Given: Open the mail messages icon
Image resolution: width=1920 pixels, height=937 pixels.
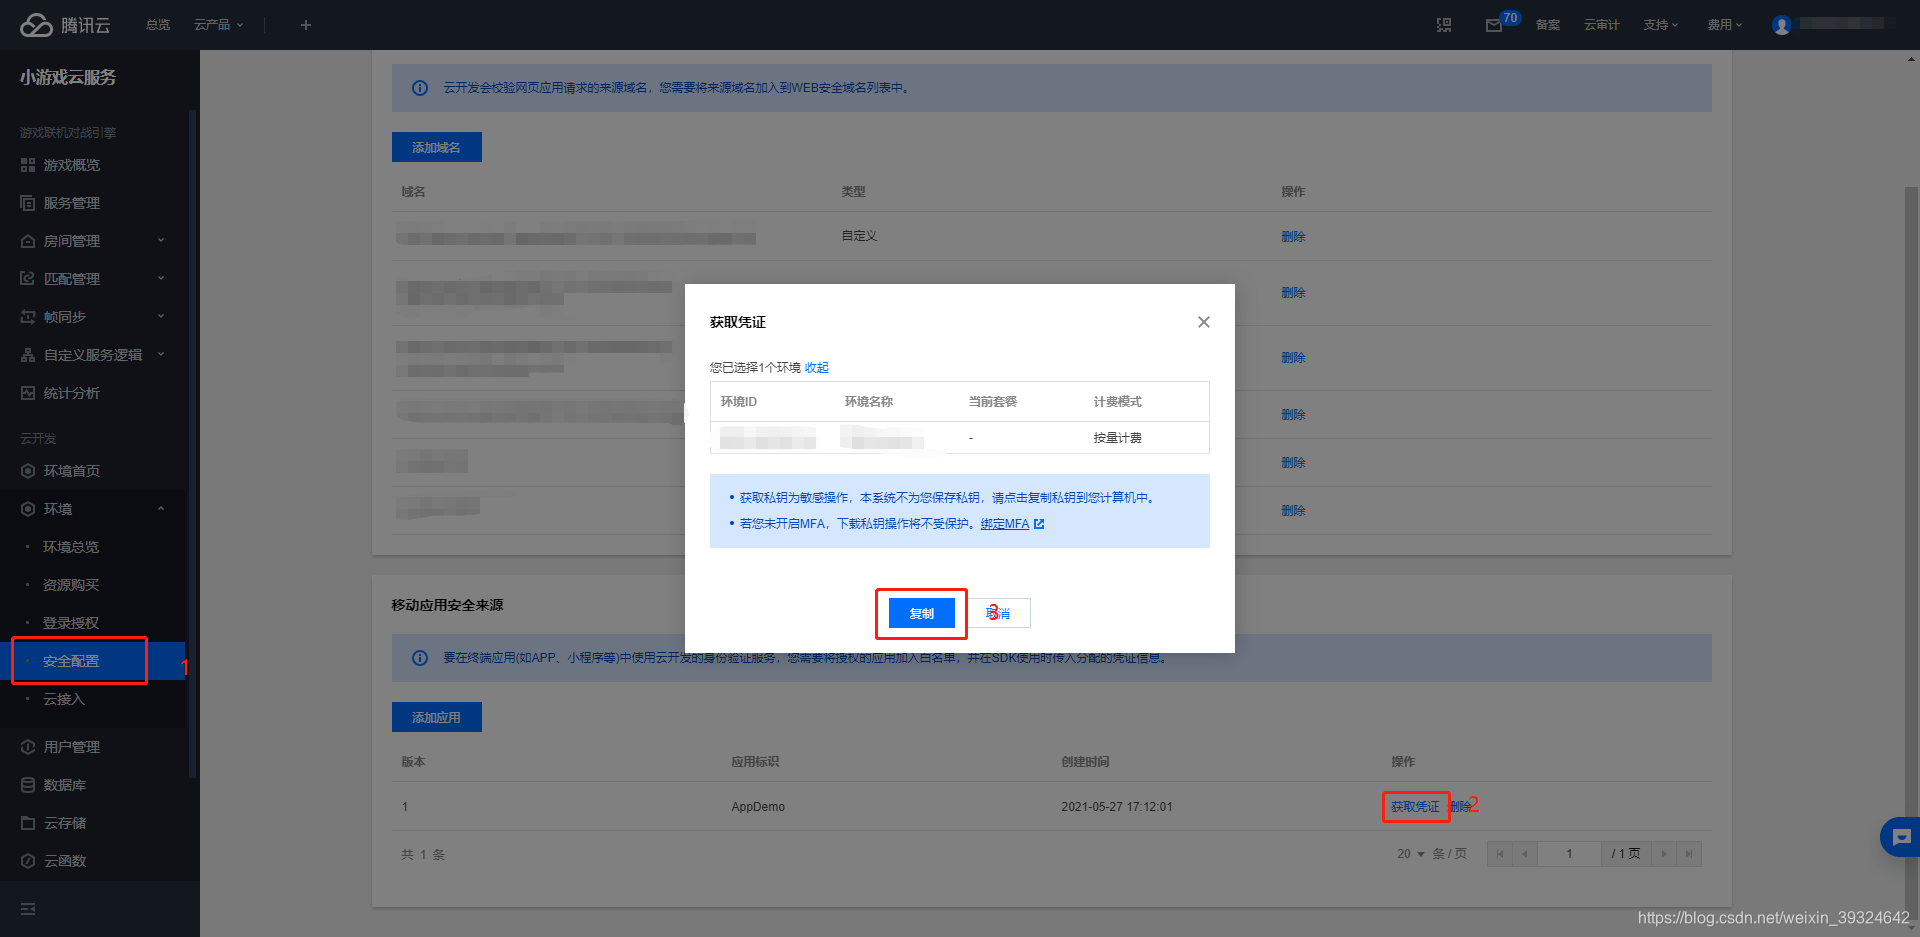Looking at the screenshot, I should (1494, 25).
